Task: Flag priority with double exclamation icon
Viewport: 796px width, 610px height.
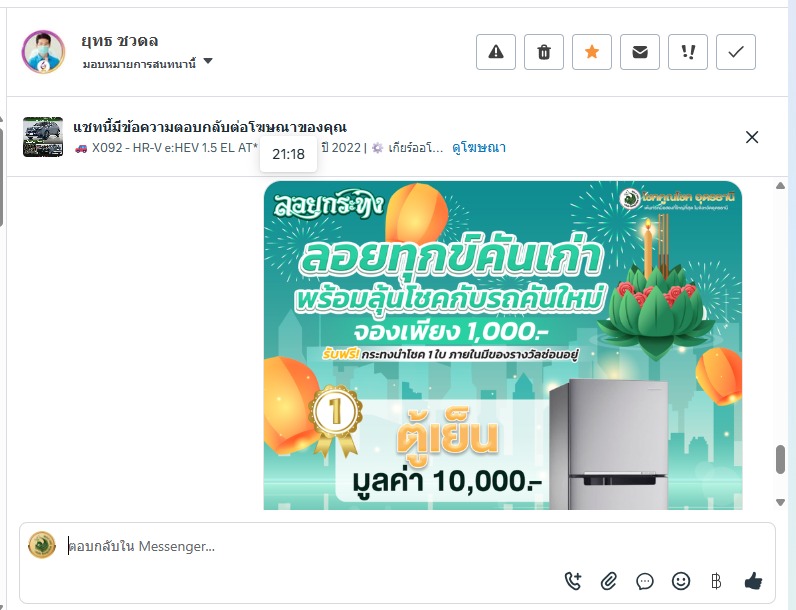Action: pos(688,52)
